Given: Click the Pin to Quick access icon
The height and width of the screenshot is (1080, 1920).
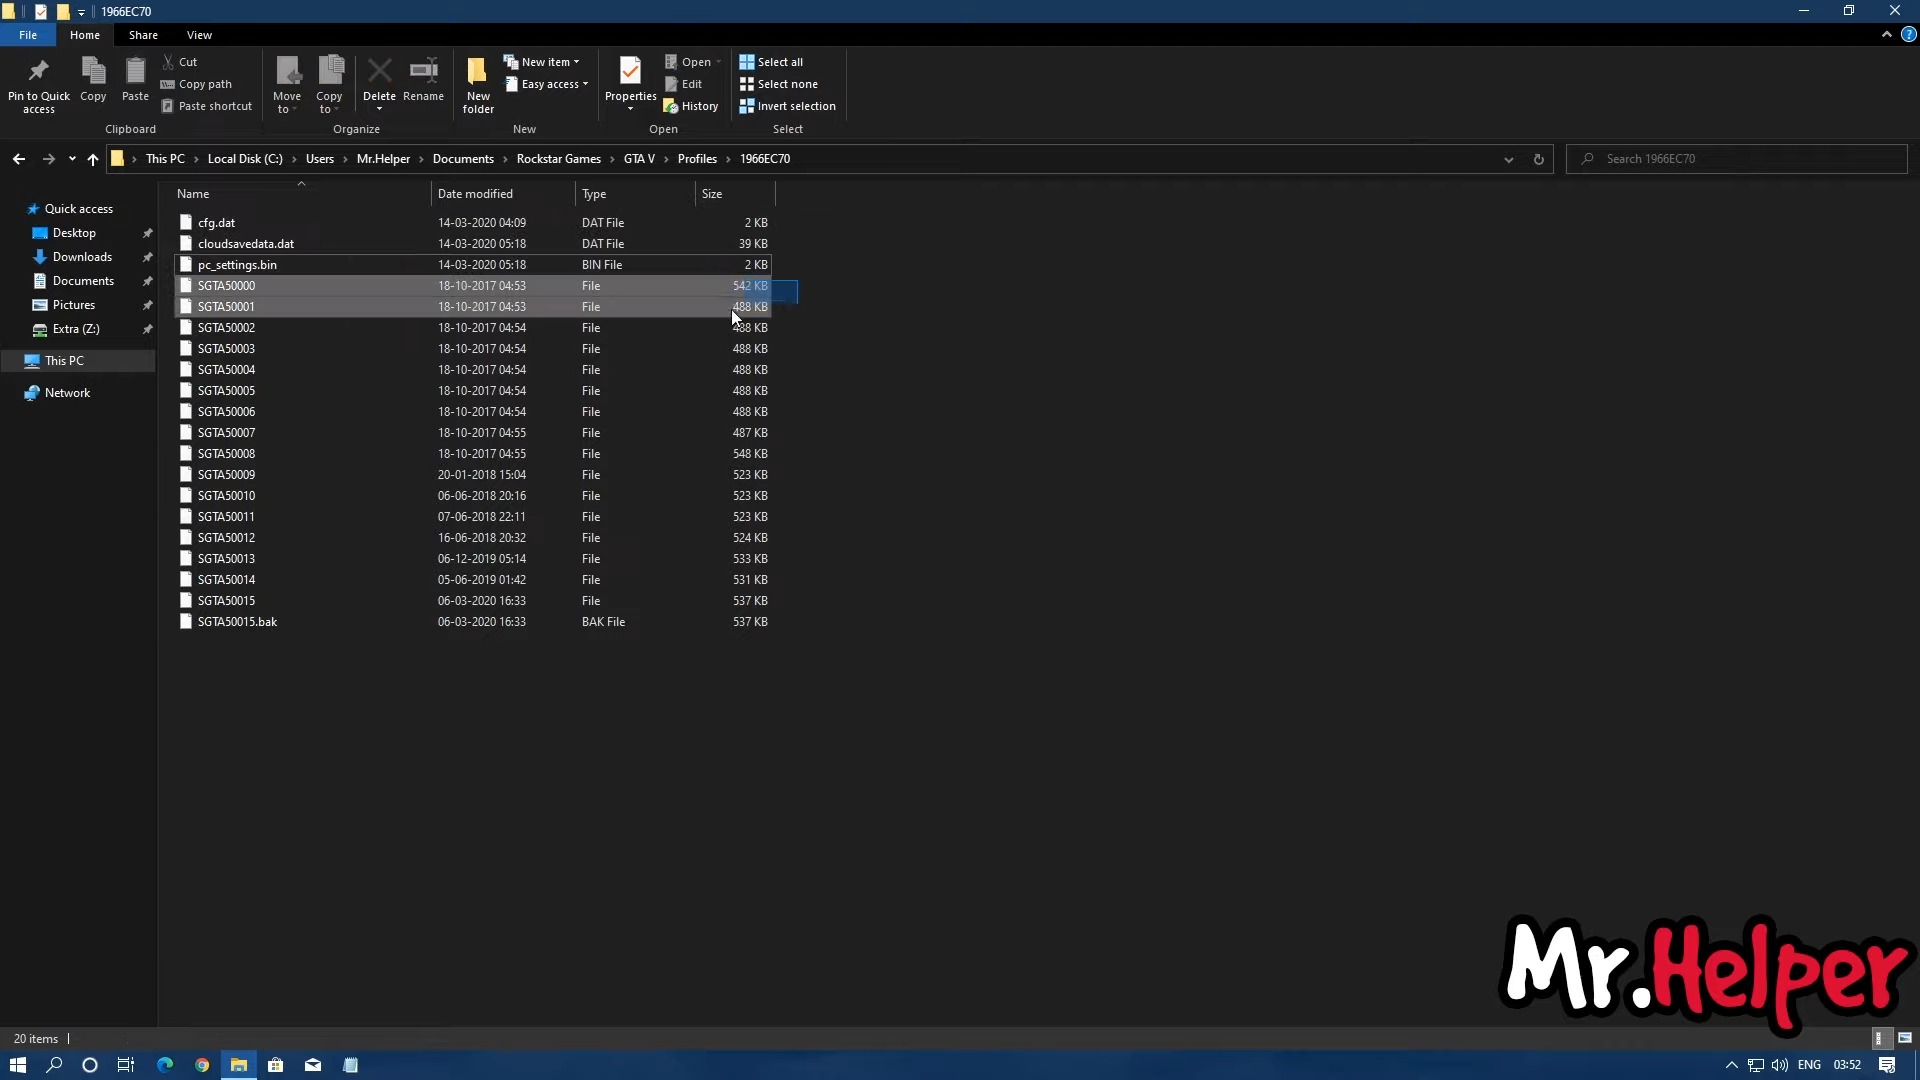Looking at the screenshot, I should point(38,72).
